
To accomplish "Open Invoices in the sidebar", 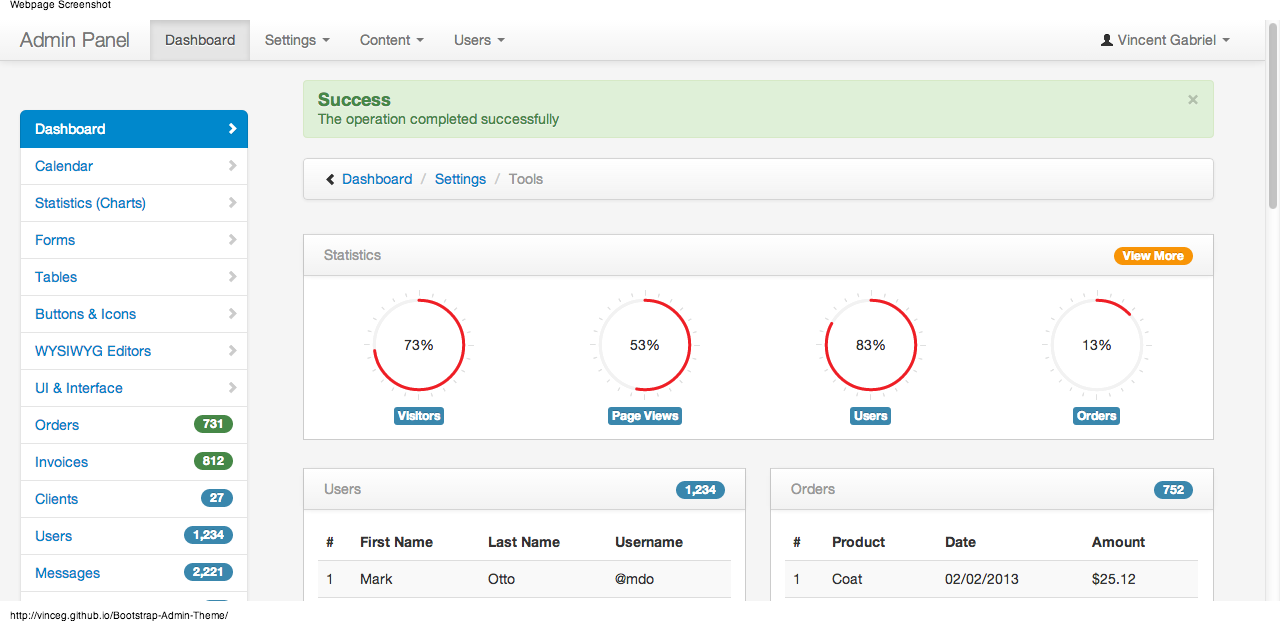I will (134, 462).
